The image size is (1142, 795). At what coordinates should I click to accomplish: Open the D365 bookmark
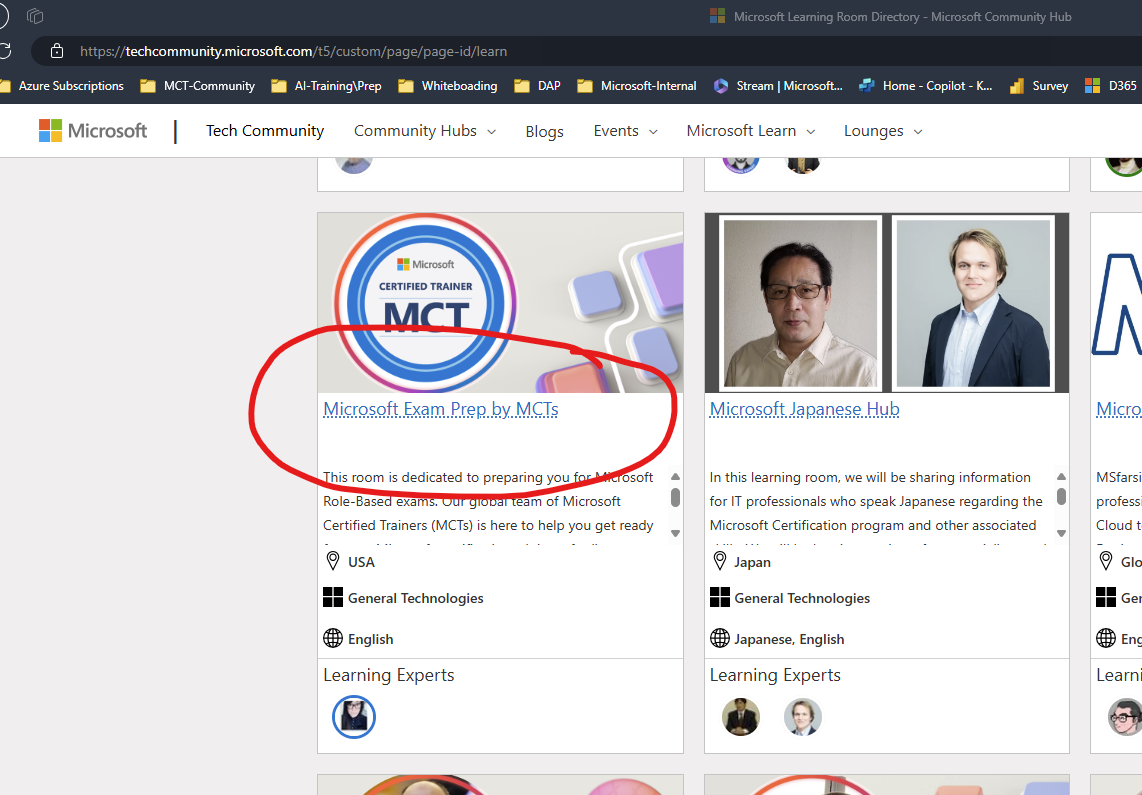(x=1111, y=86)
